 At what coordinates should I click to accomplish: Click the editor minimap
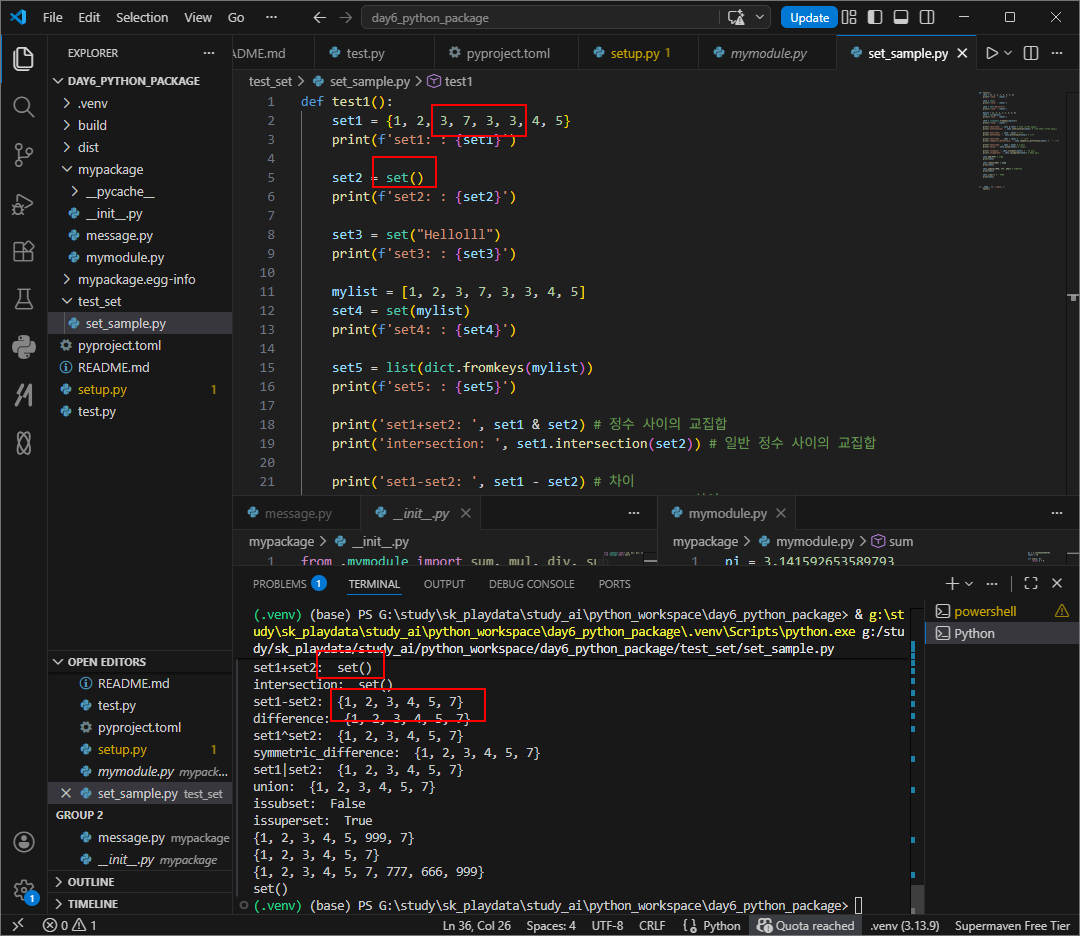[1021, 141]
